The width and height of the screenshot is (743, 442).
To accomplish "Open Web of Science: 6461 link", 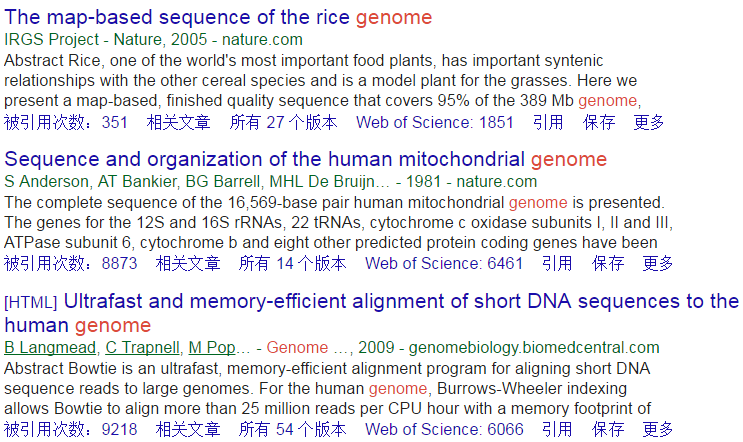I will click(444, 263).
